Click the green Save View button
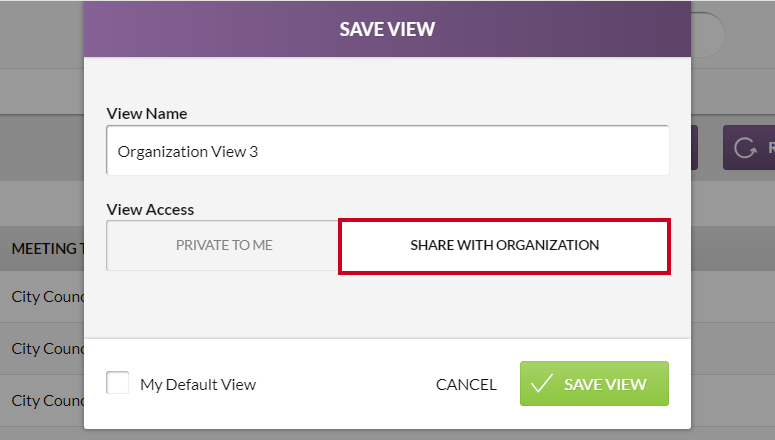 pyautogui.click(x=594, y=384)
